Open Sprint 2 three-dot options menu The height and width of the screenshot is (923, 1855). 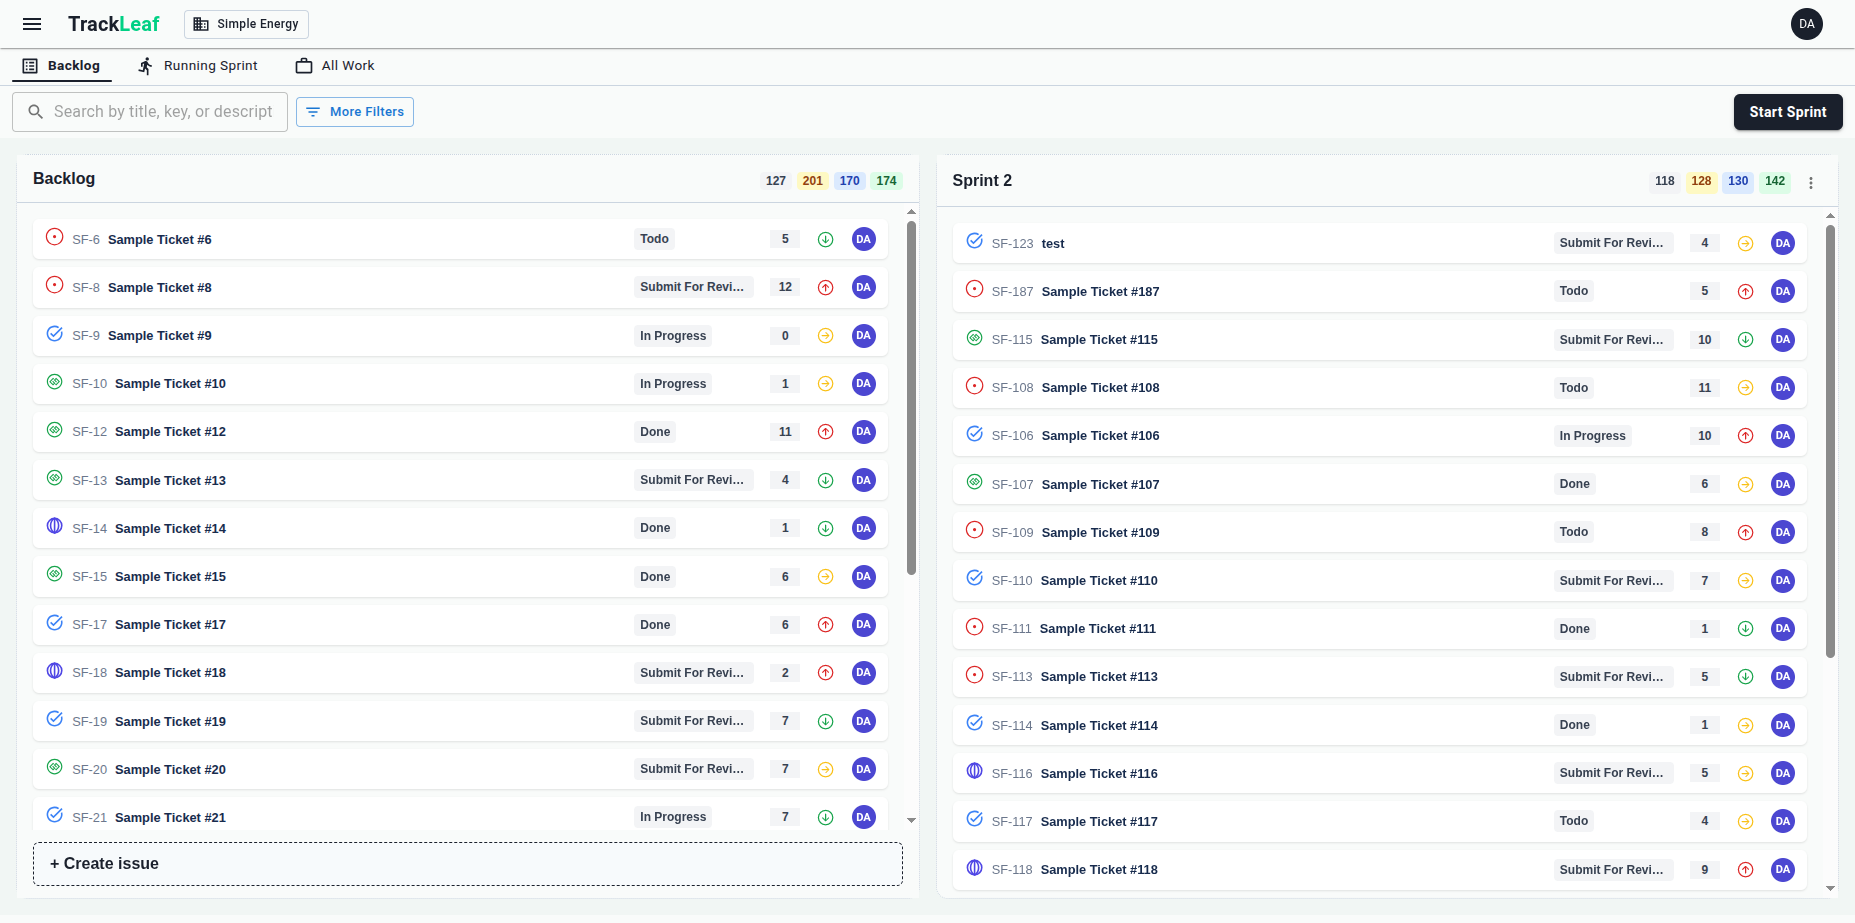tap(1811, 183)
